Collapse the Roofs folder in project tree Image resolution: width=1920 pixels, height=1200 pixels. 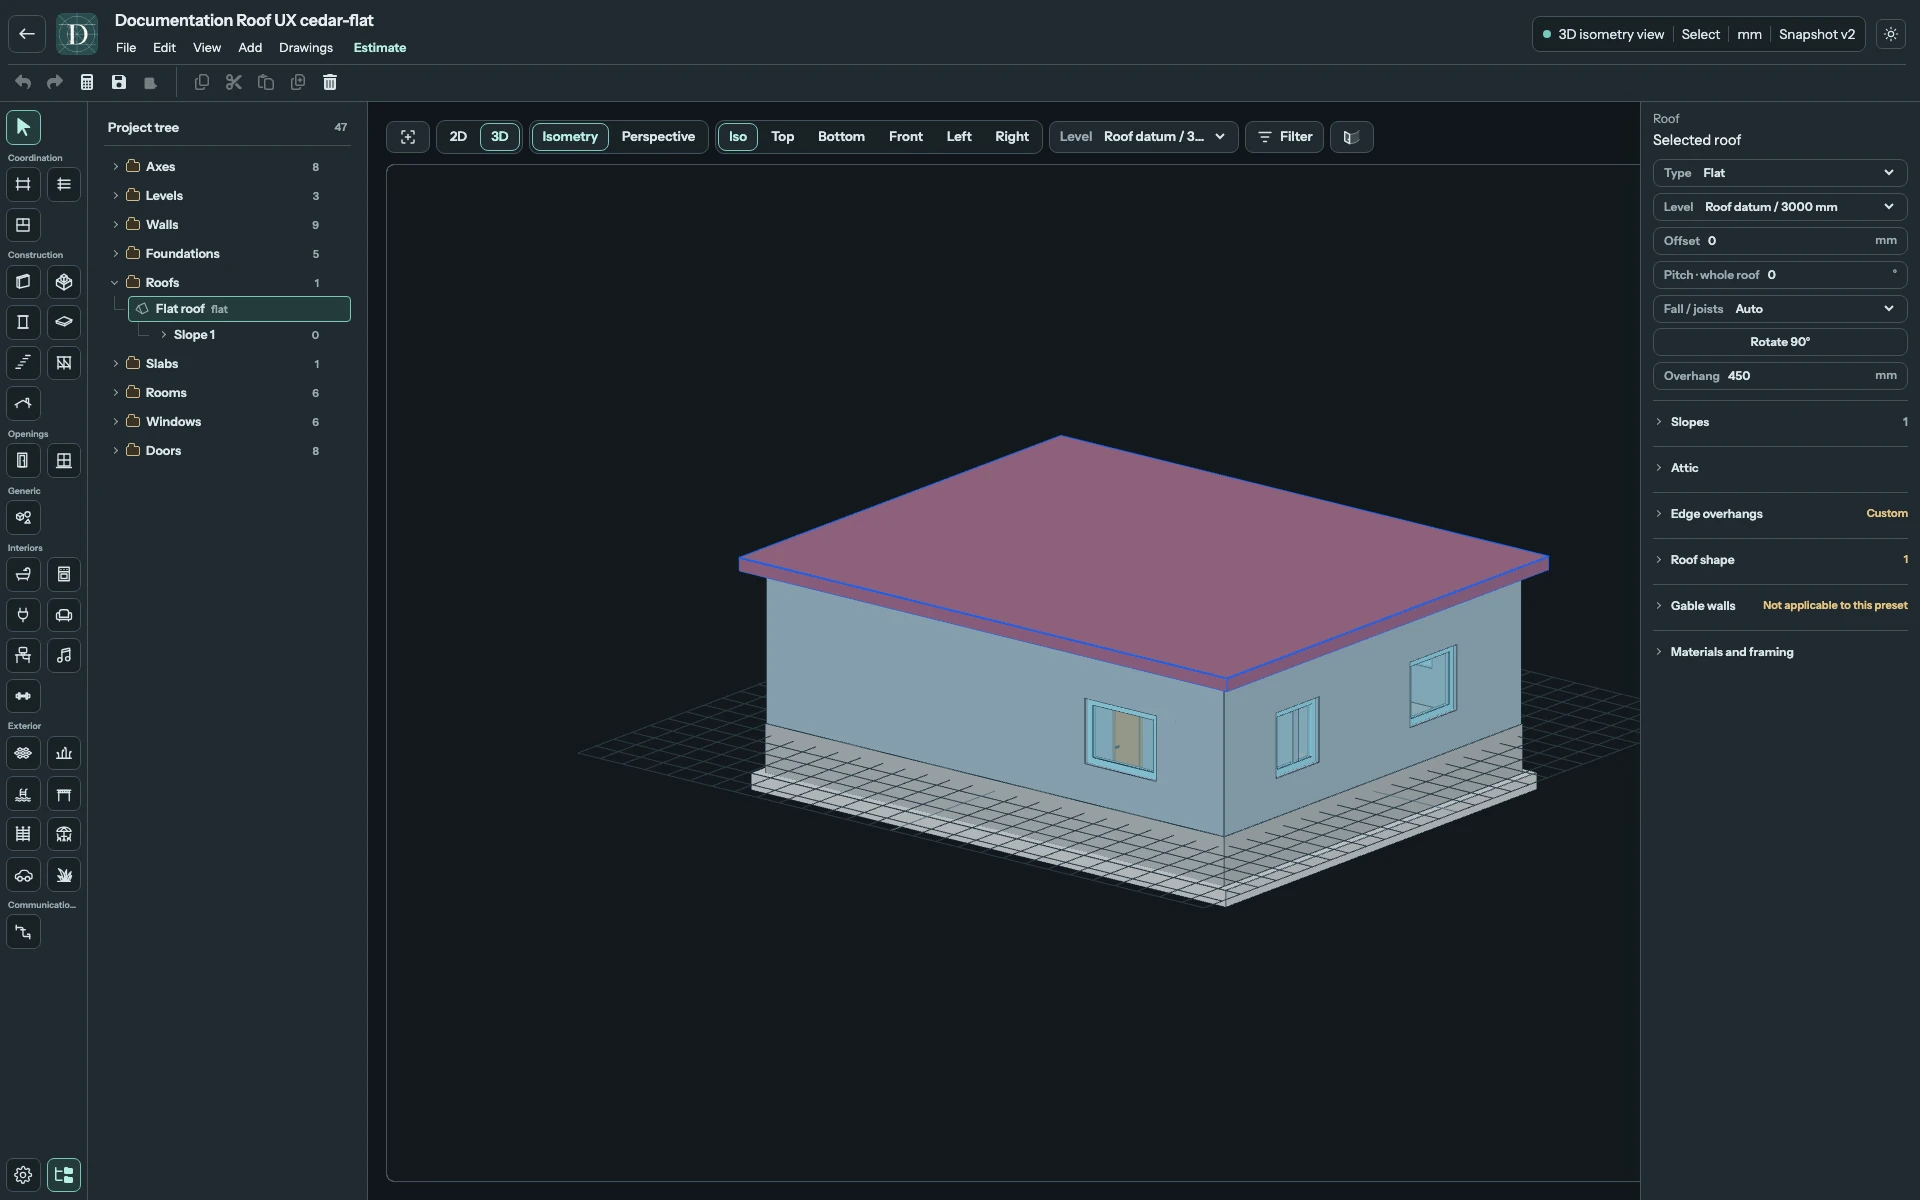(x=115, y=283)
